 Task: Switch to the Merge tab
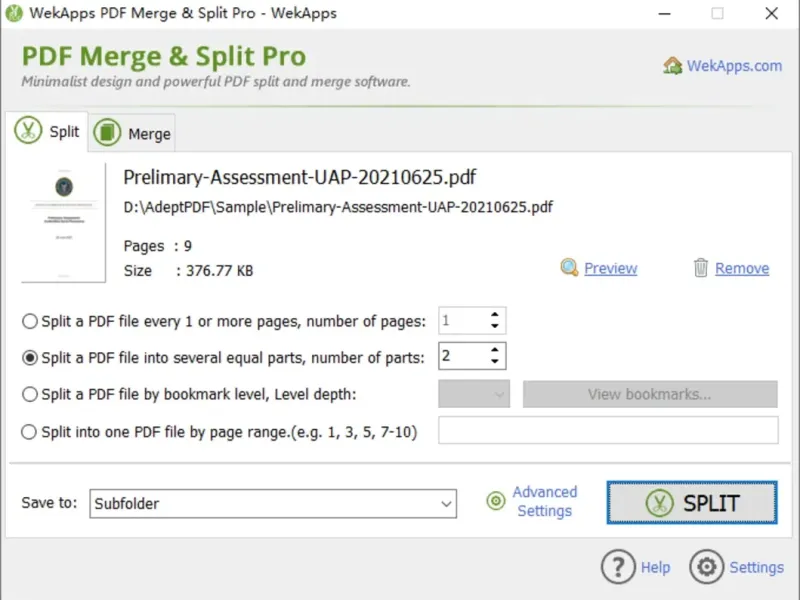[x=132, y=134]
